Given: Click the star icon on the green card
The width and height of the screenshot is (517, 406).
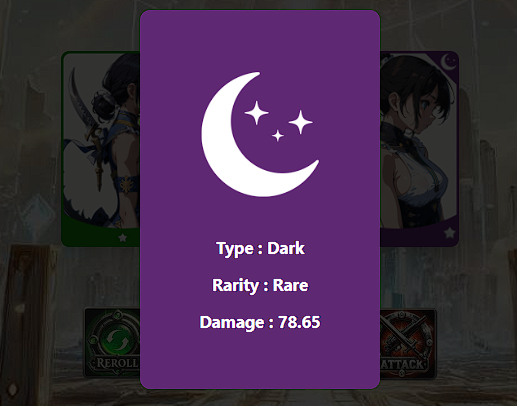Looking at the screenshot, I should coord(123,238).
